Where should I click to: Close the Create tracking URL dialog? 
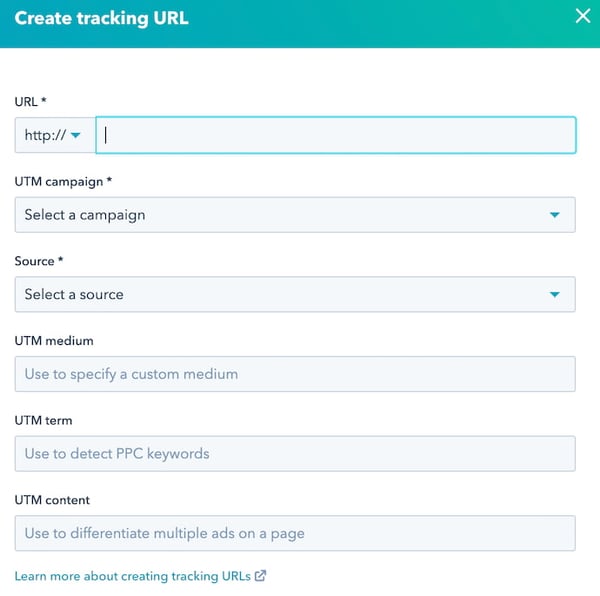pos(582,16)
